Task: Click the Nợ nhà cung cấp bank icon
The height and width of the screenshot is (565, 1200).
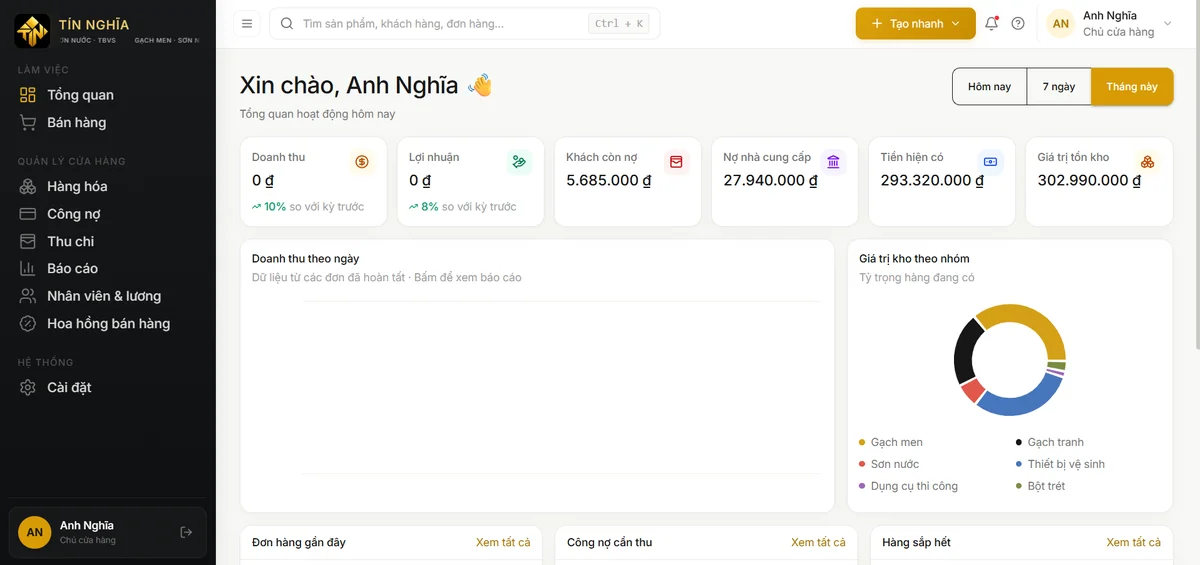Action: coord(833,162)
